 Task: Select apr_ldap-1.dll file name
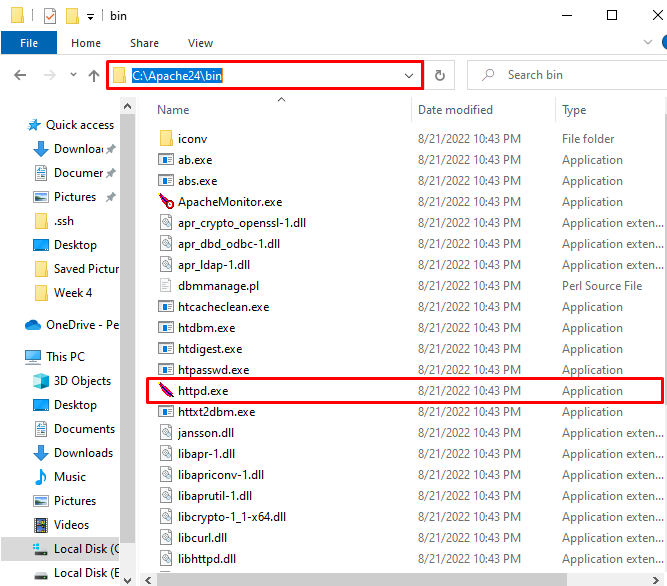point(214,265)
